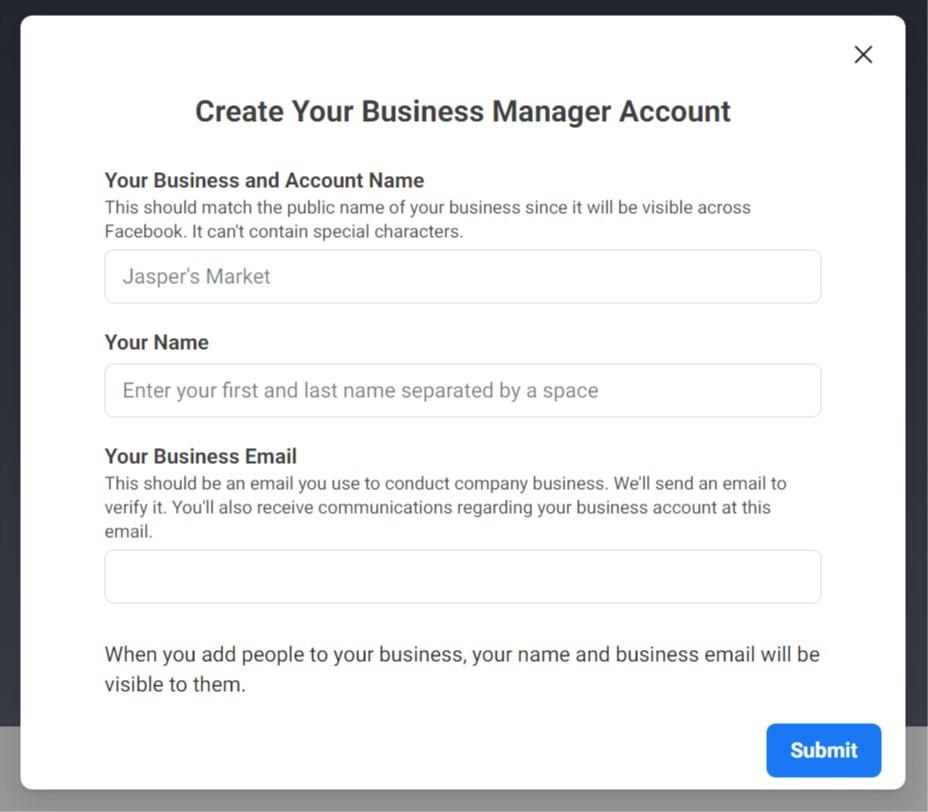The width and height of the screenshot is (928, 812).
Task: Click the business email input field
Action: (462, 576)
